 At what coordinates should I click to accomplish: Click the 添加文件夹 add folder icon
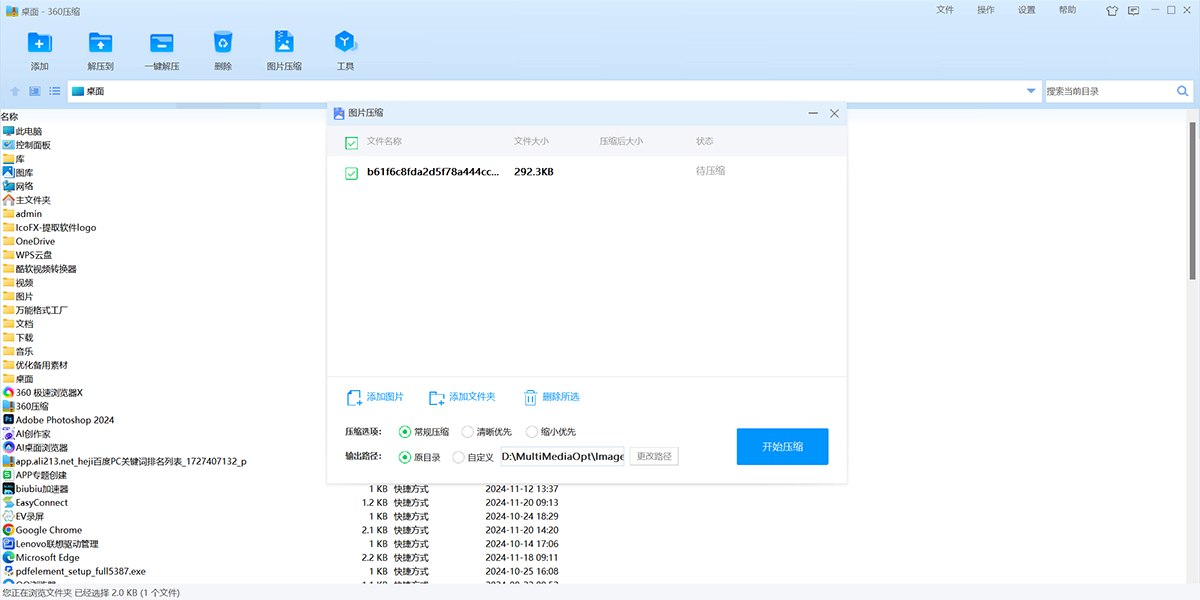point(436,398)
